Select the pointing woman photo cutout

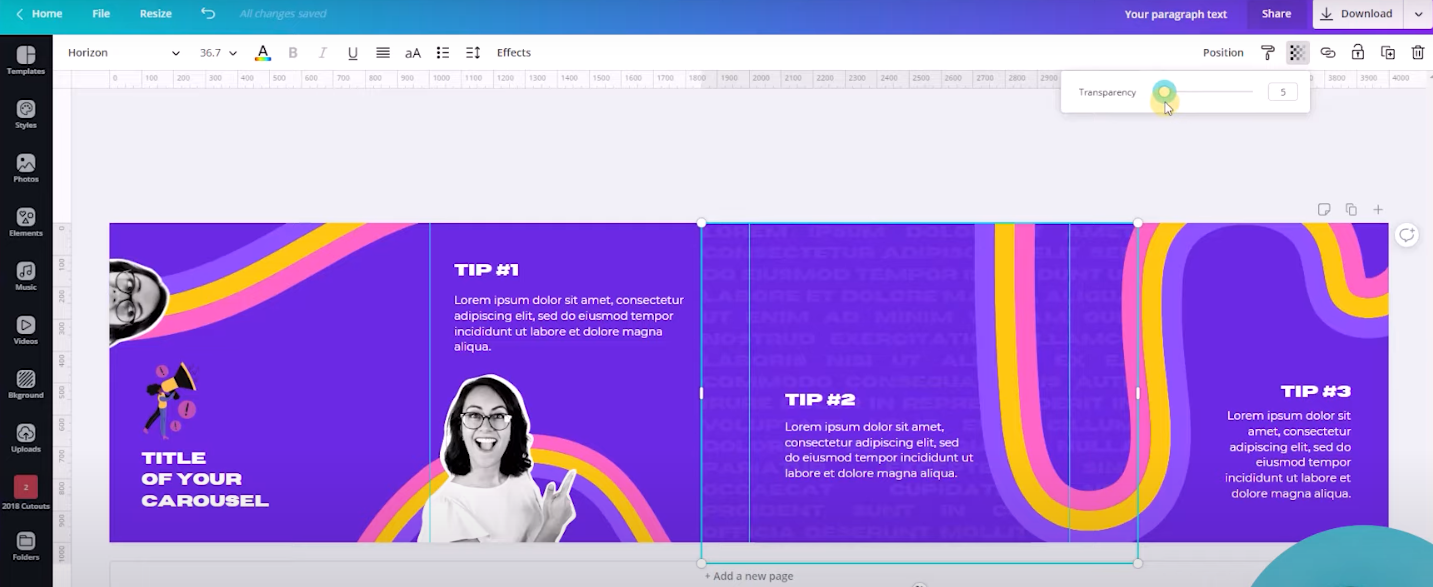(497, 458)
